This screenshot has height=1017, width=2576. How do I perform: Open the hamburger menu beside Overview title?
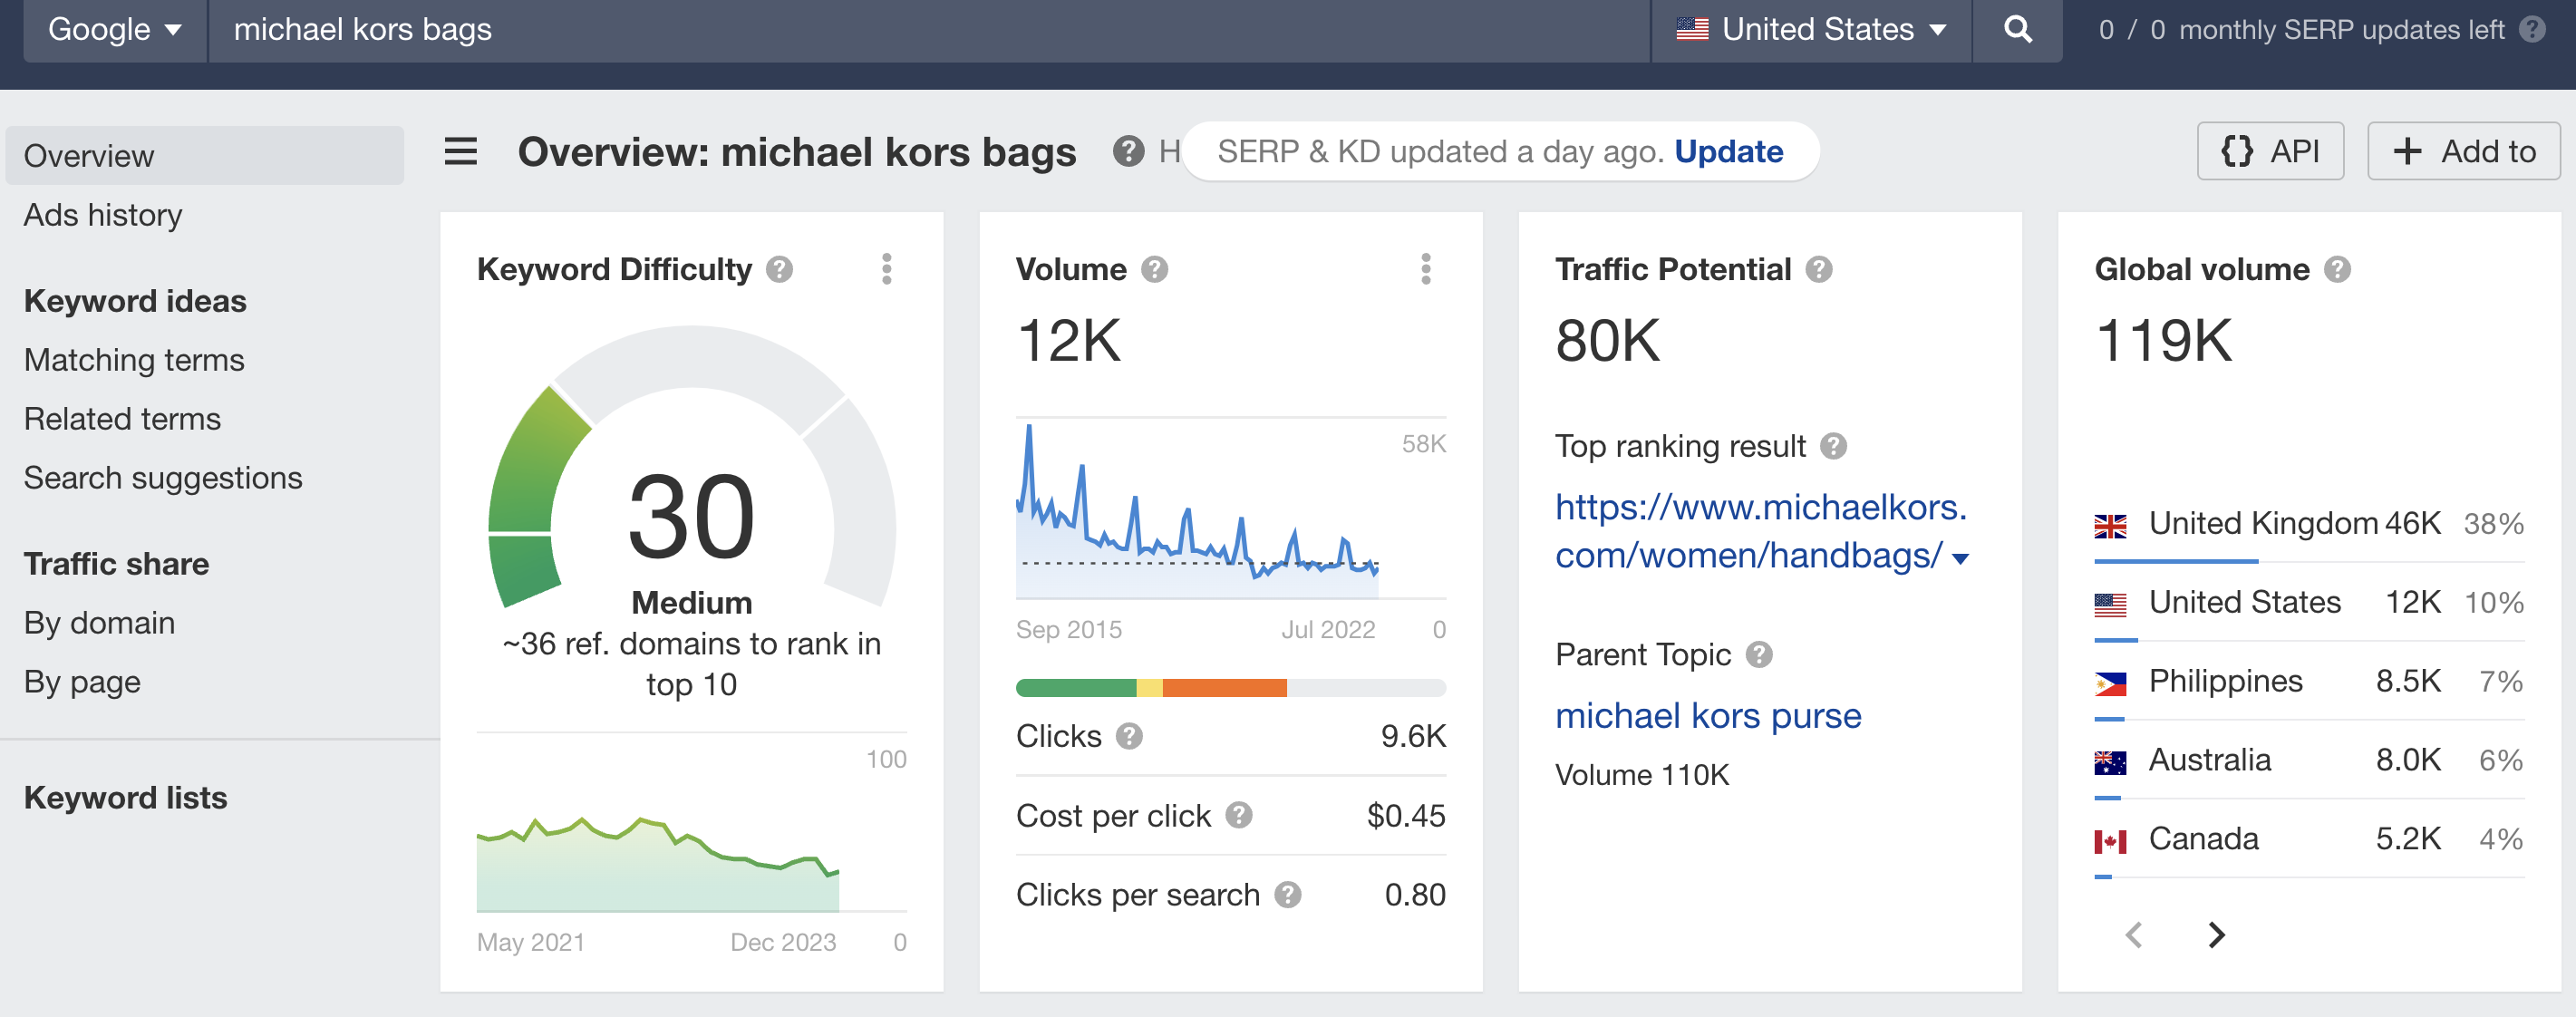pyautogui.click(x=460, y=152)
